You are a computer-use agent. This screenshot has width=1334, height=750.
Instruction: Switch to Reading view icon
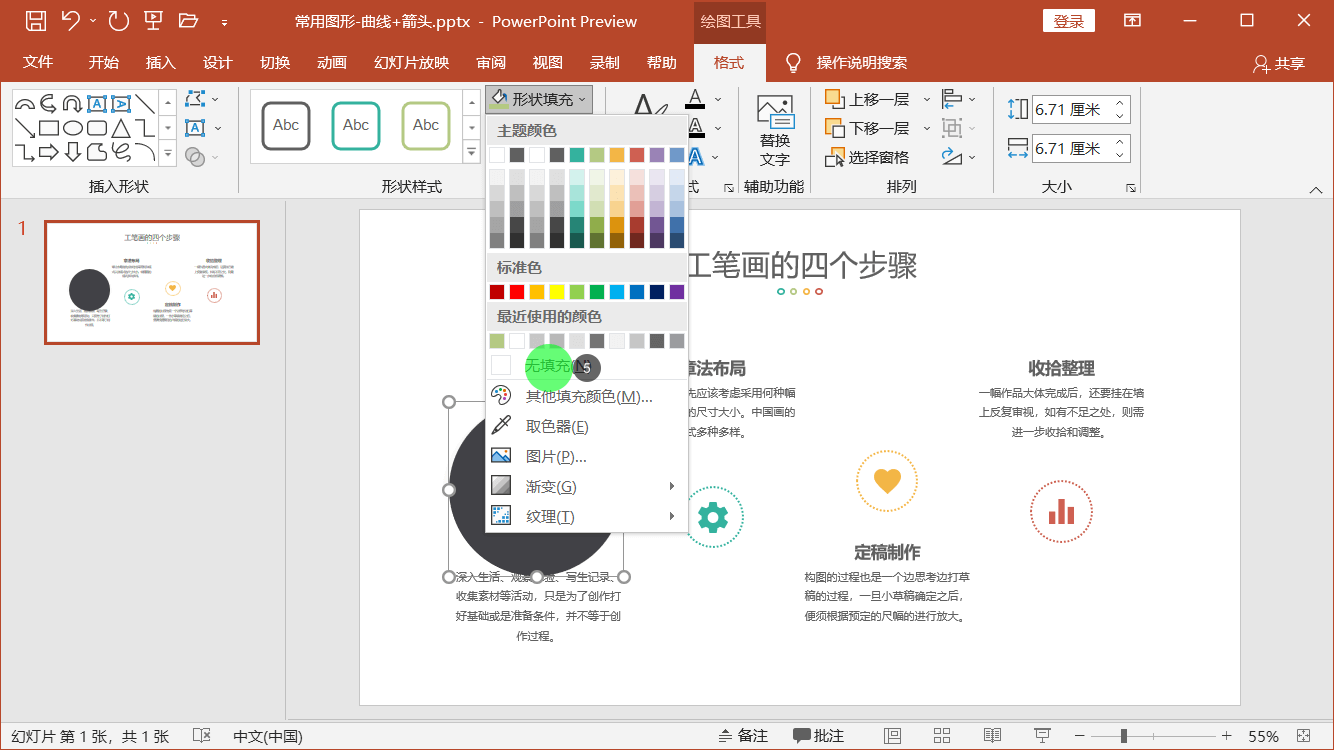[992, 736]
